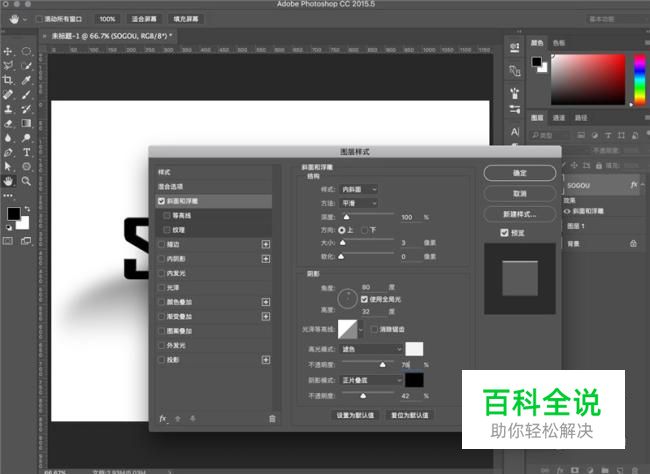Open the 阴影模式 shadow mode dropdown
Screen dimensions: 650x474
tap(371, 380)
